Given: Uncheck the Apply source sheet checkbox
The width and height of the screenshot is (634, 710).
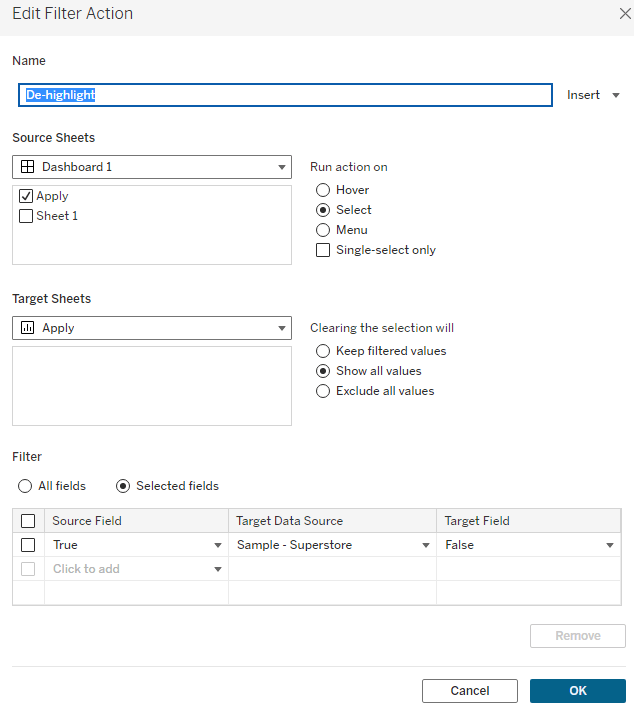Looking at the screenshot, I should (27, 196).
